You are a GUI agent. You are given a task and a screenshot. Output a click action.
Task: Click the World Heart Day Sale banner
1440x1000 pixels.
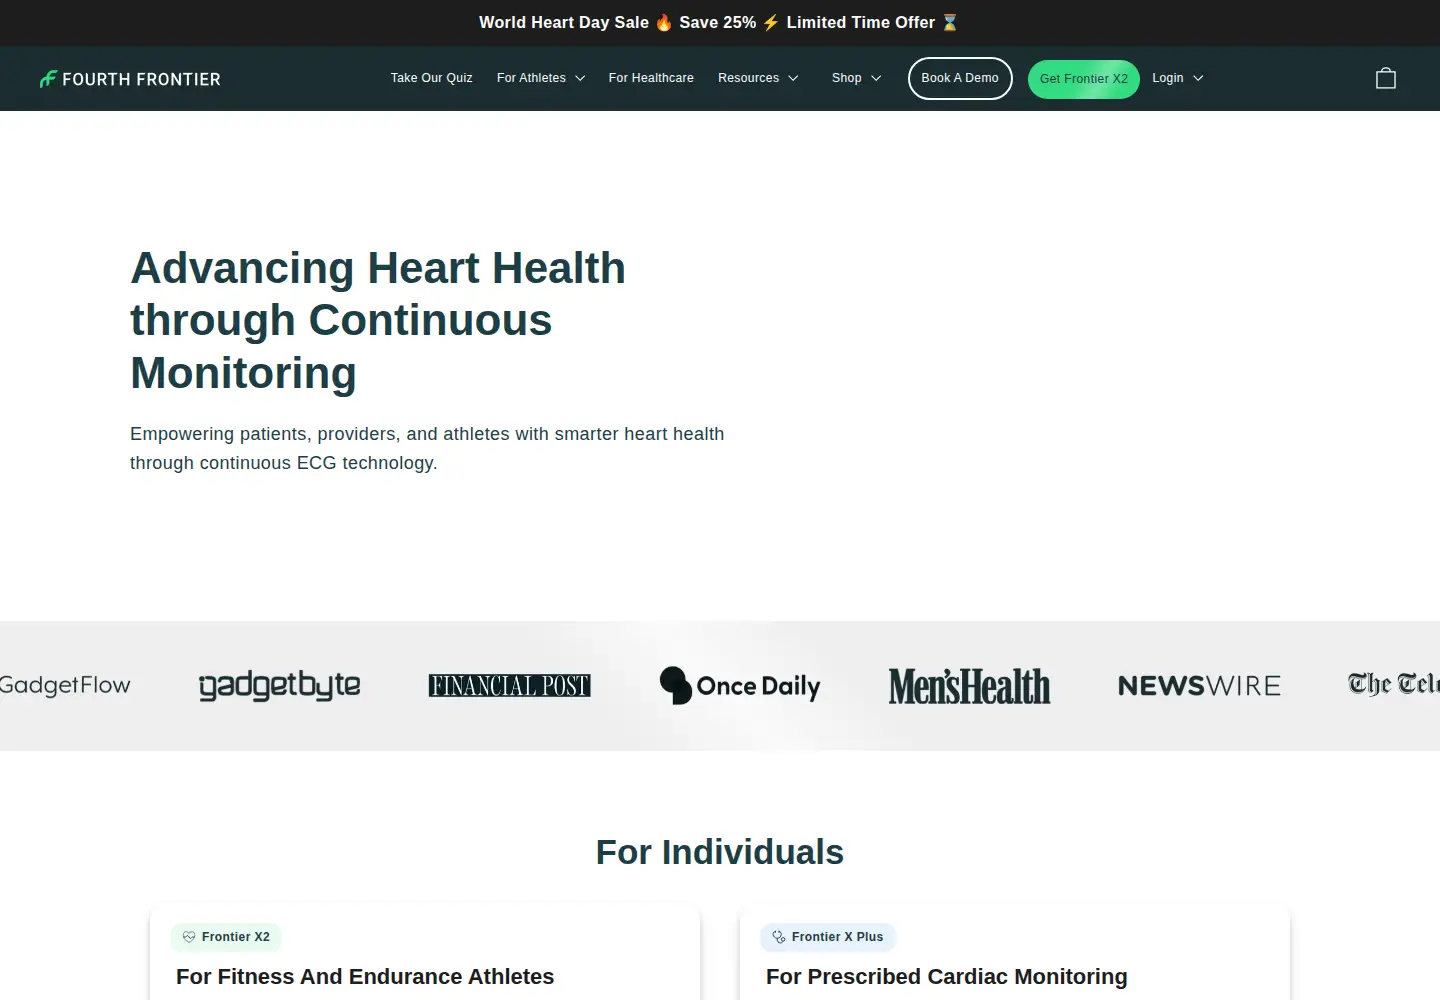719,22
